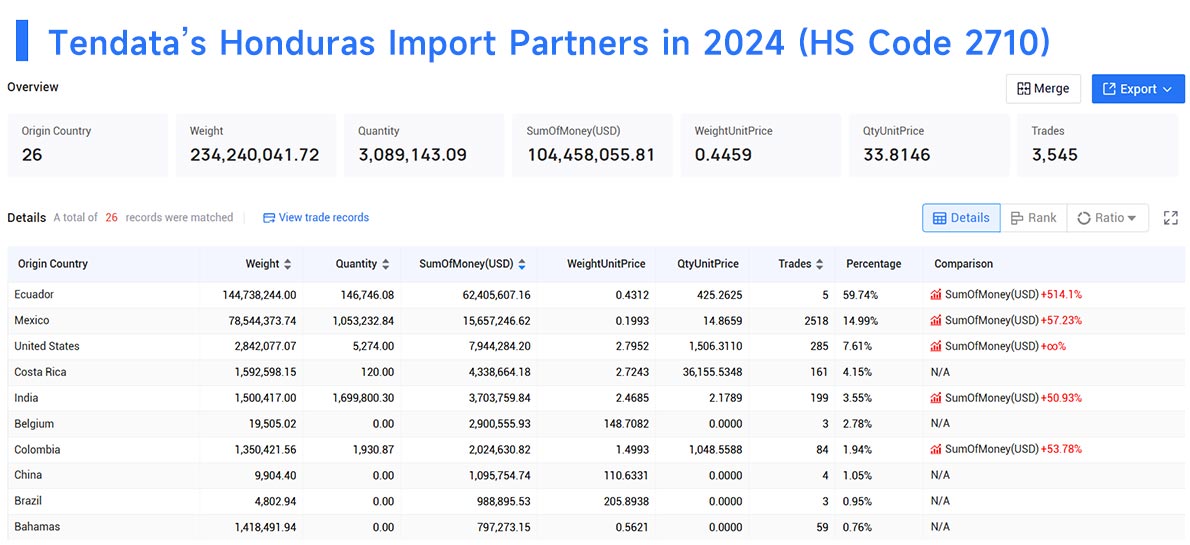Click QtyUnitPrice overview value 33.8146
The image size is (1190, 545).
tap(896, 156)
